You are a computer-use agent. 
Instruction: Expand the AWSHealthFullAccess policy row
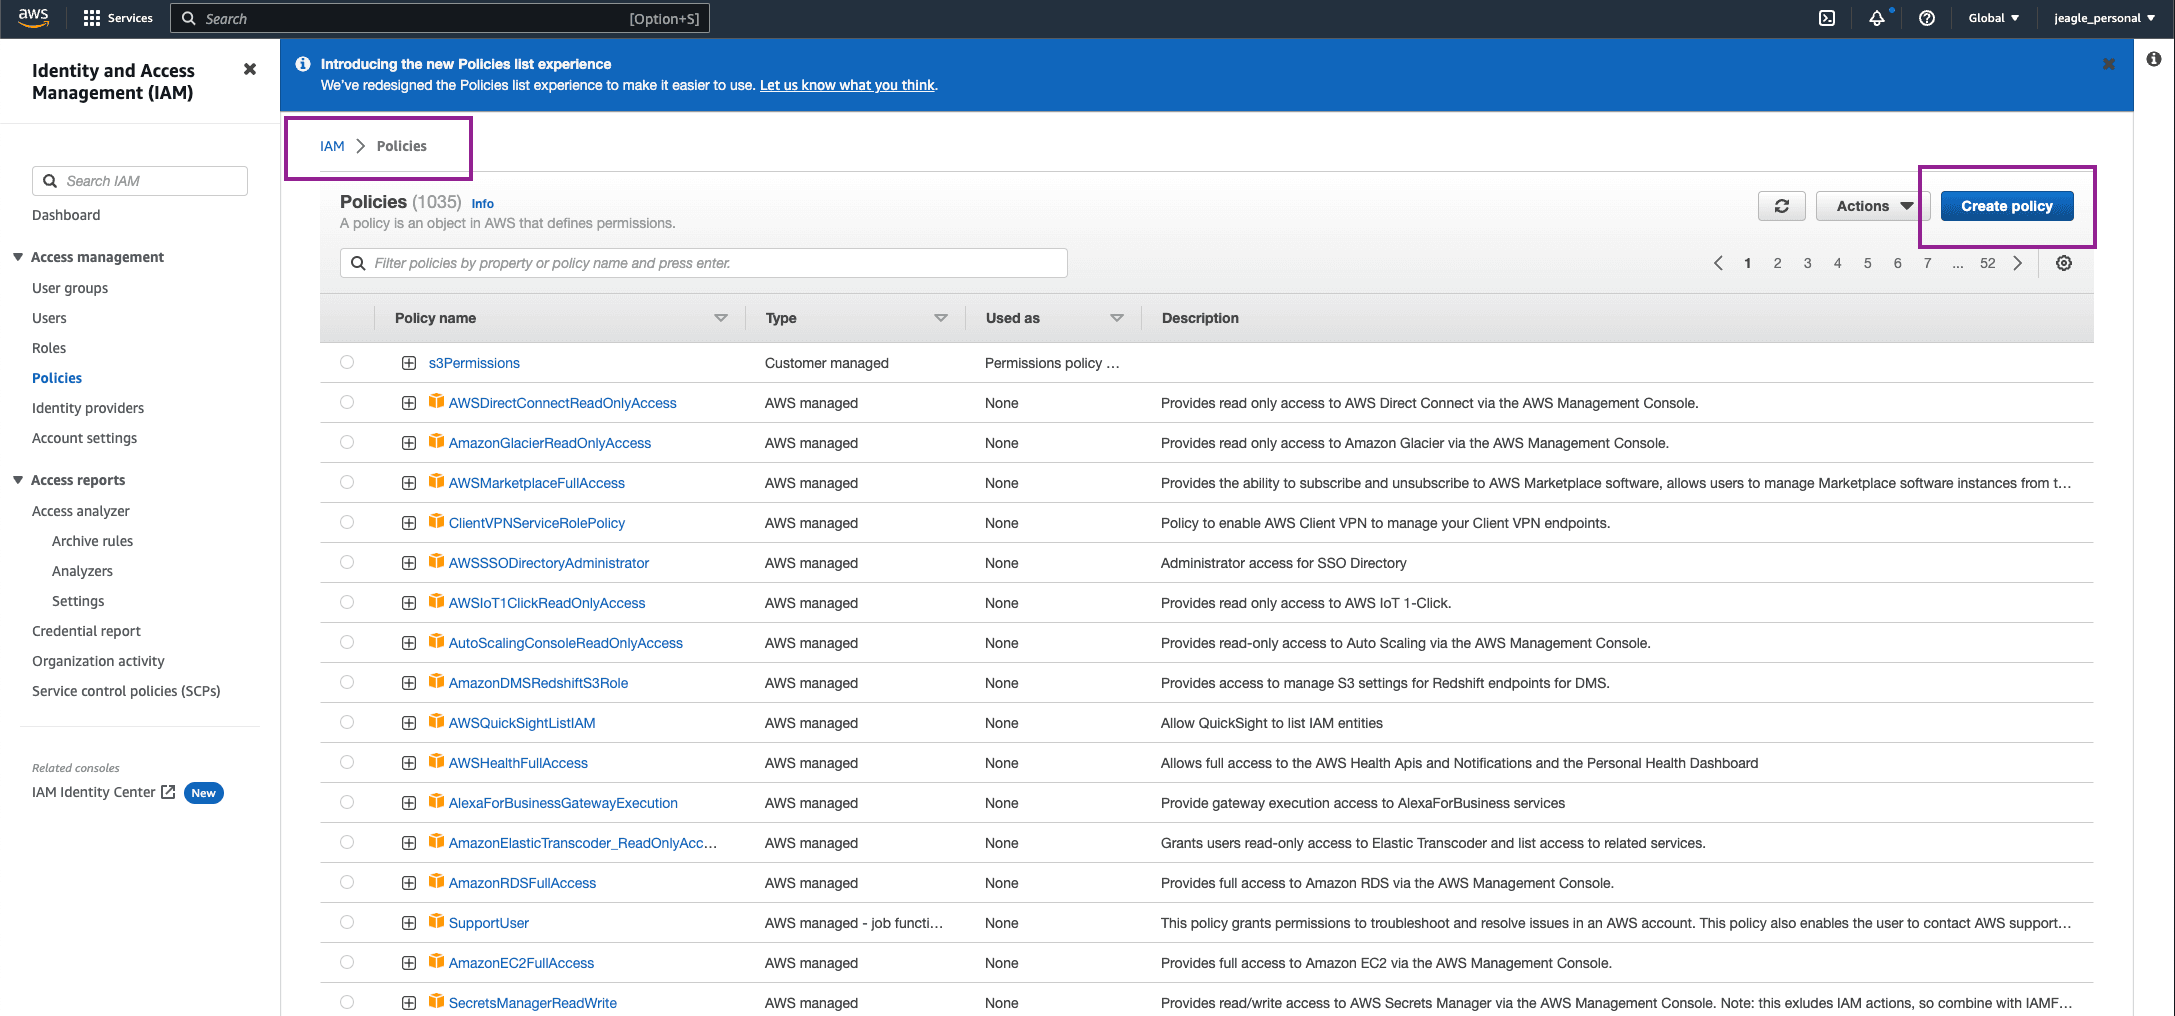click(x=409, y=763)
